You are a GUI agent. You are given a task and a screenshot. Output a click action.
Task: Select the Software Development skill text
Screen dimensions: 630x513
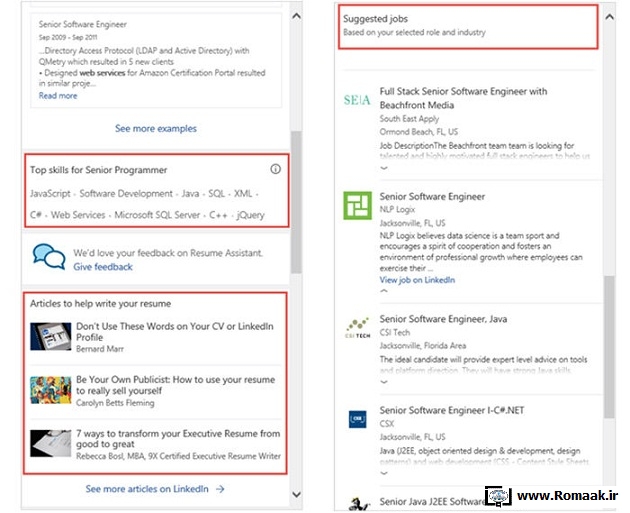(x=126, y=194)
